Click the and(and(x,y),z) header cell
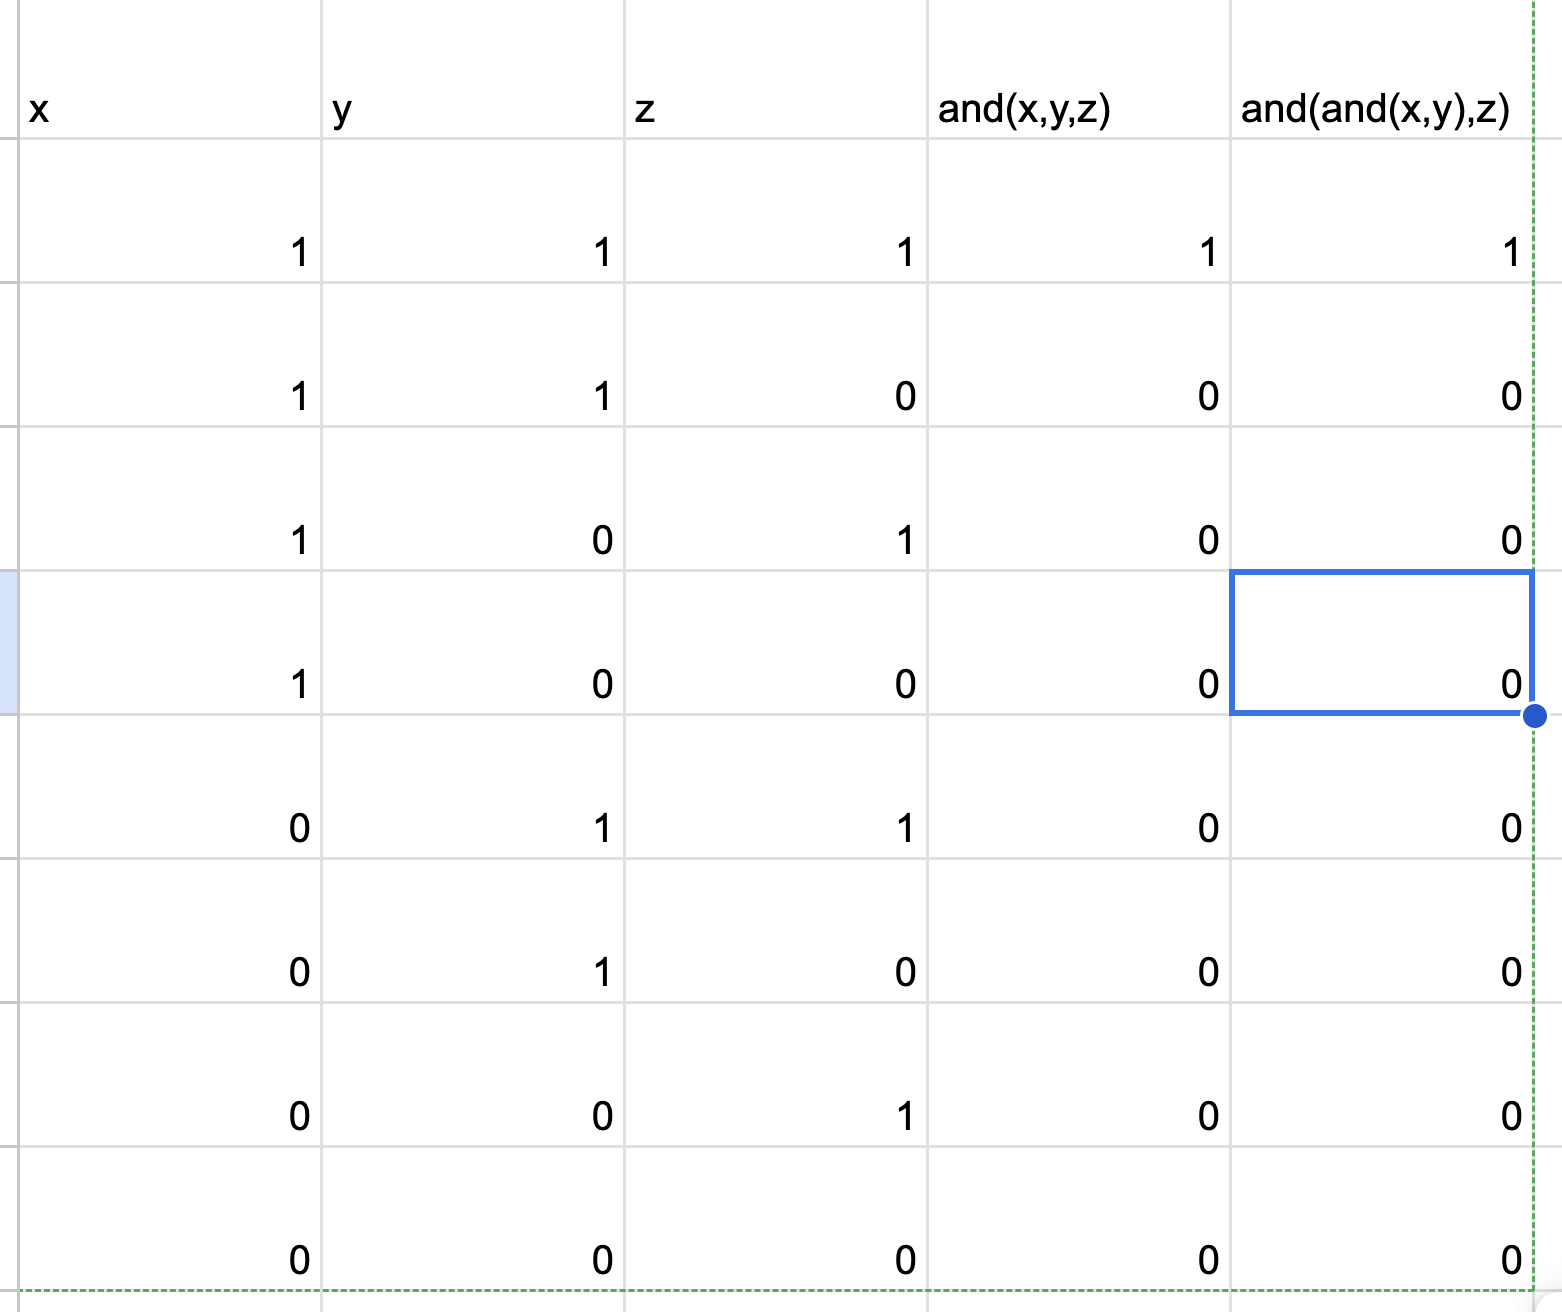This screenshot has width=1562, height=1312. tap(1382, 69)
